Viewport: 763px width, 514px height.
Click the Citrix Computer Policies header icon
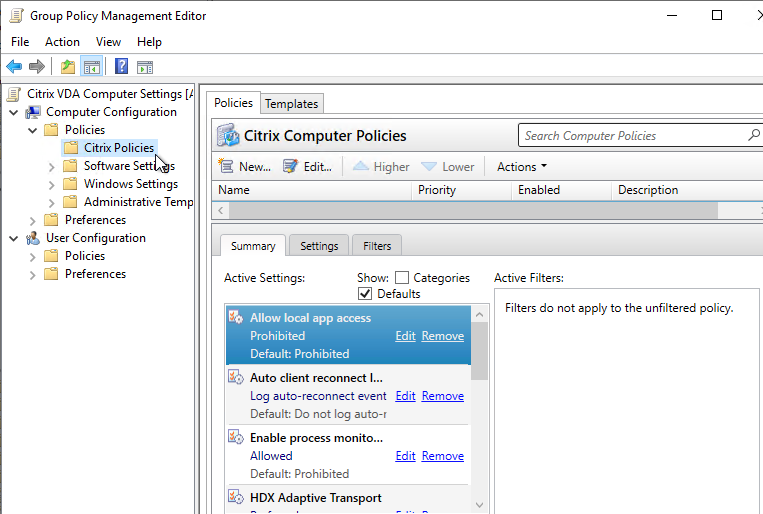(228, 135)
